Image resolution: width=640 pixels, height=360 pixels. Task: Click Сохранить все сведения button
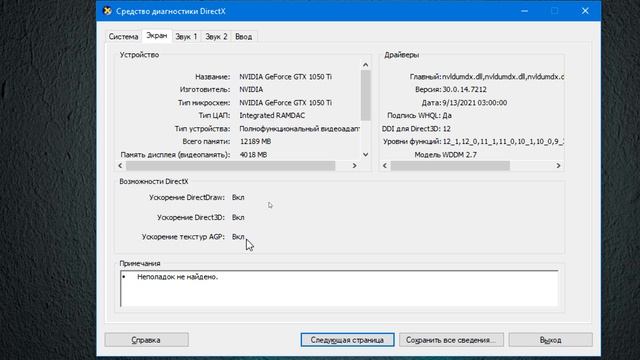pyautogui.click(x=451, y=340)
